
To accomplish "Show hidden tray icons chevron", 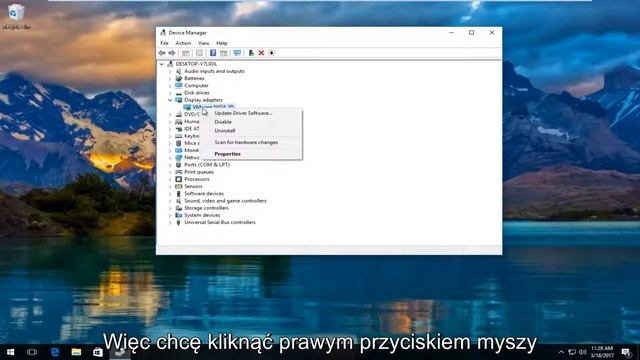I will coord(561,352).
